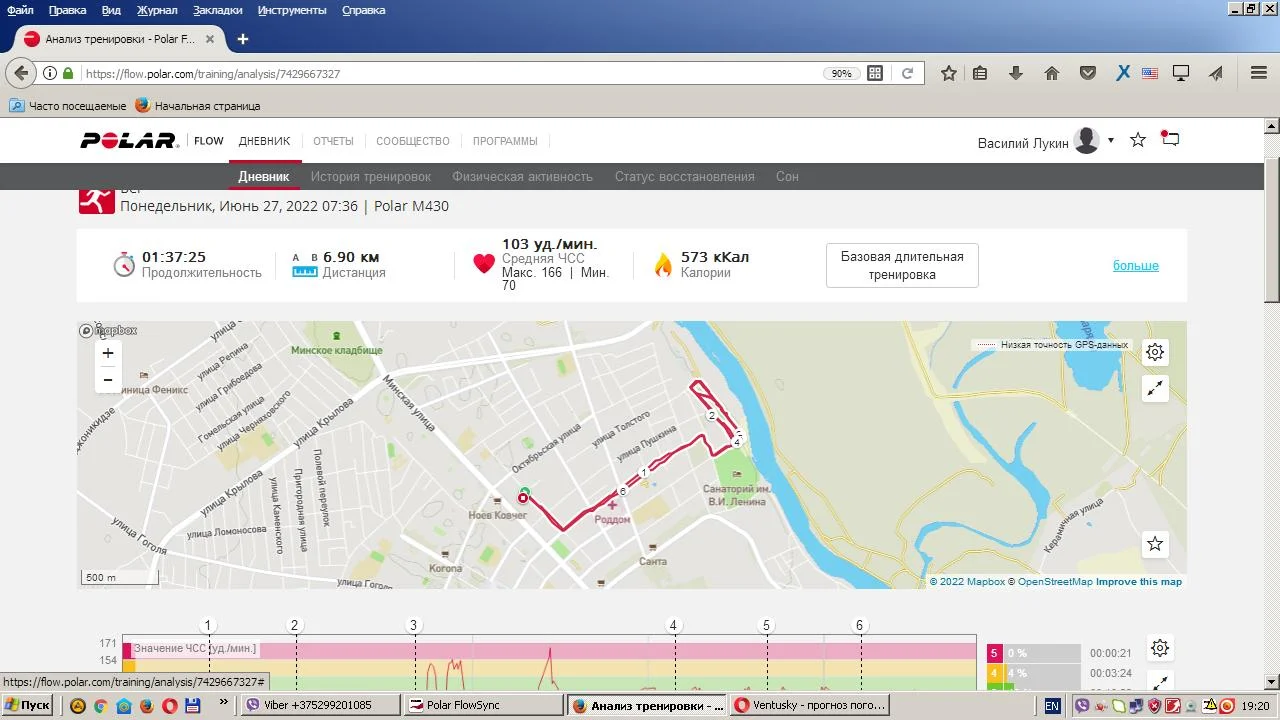
Task: Click lap marker 6 above the graph
Action: 859,626
